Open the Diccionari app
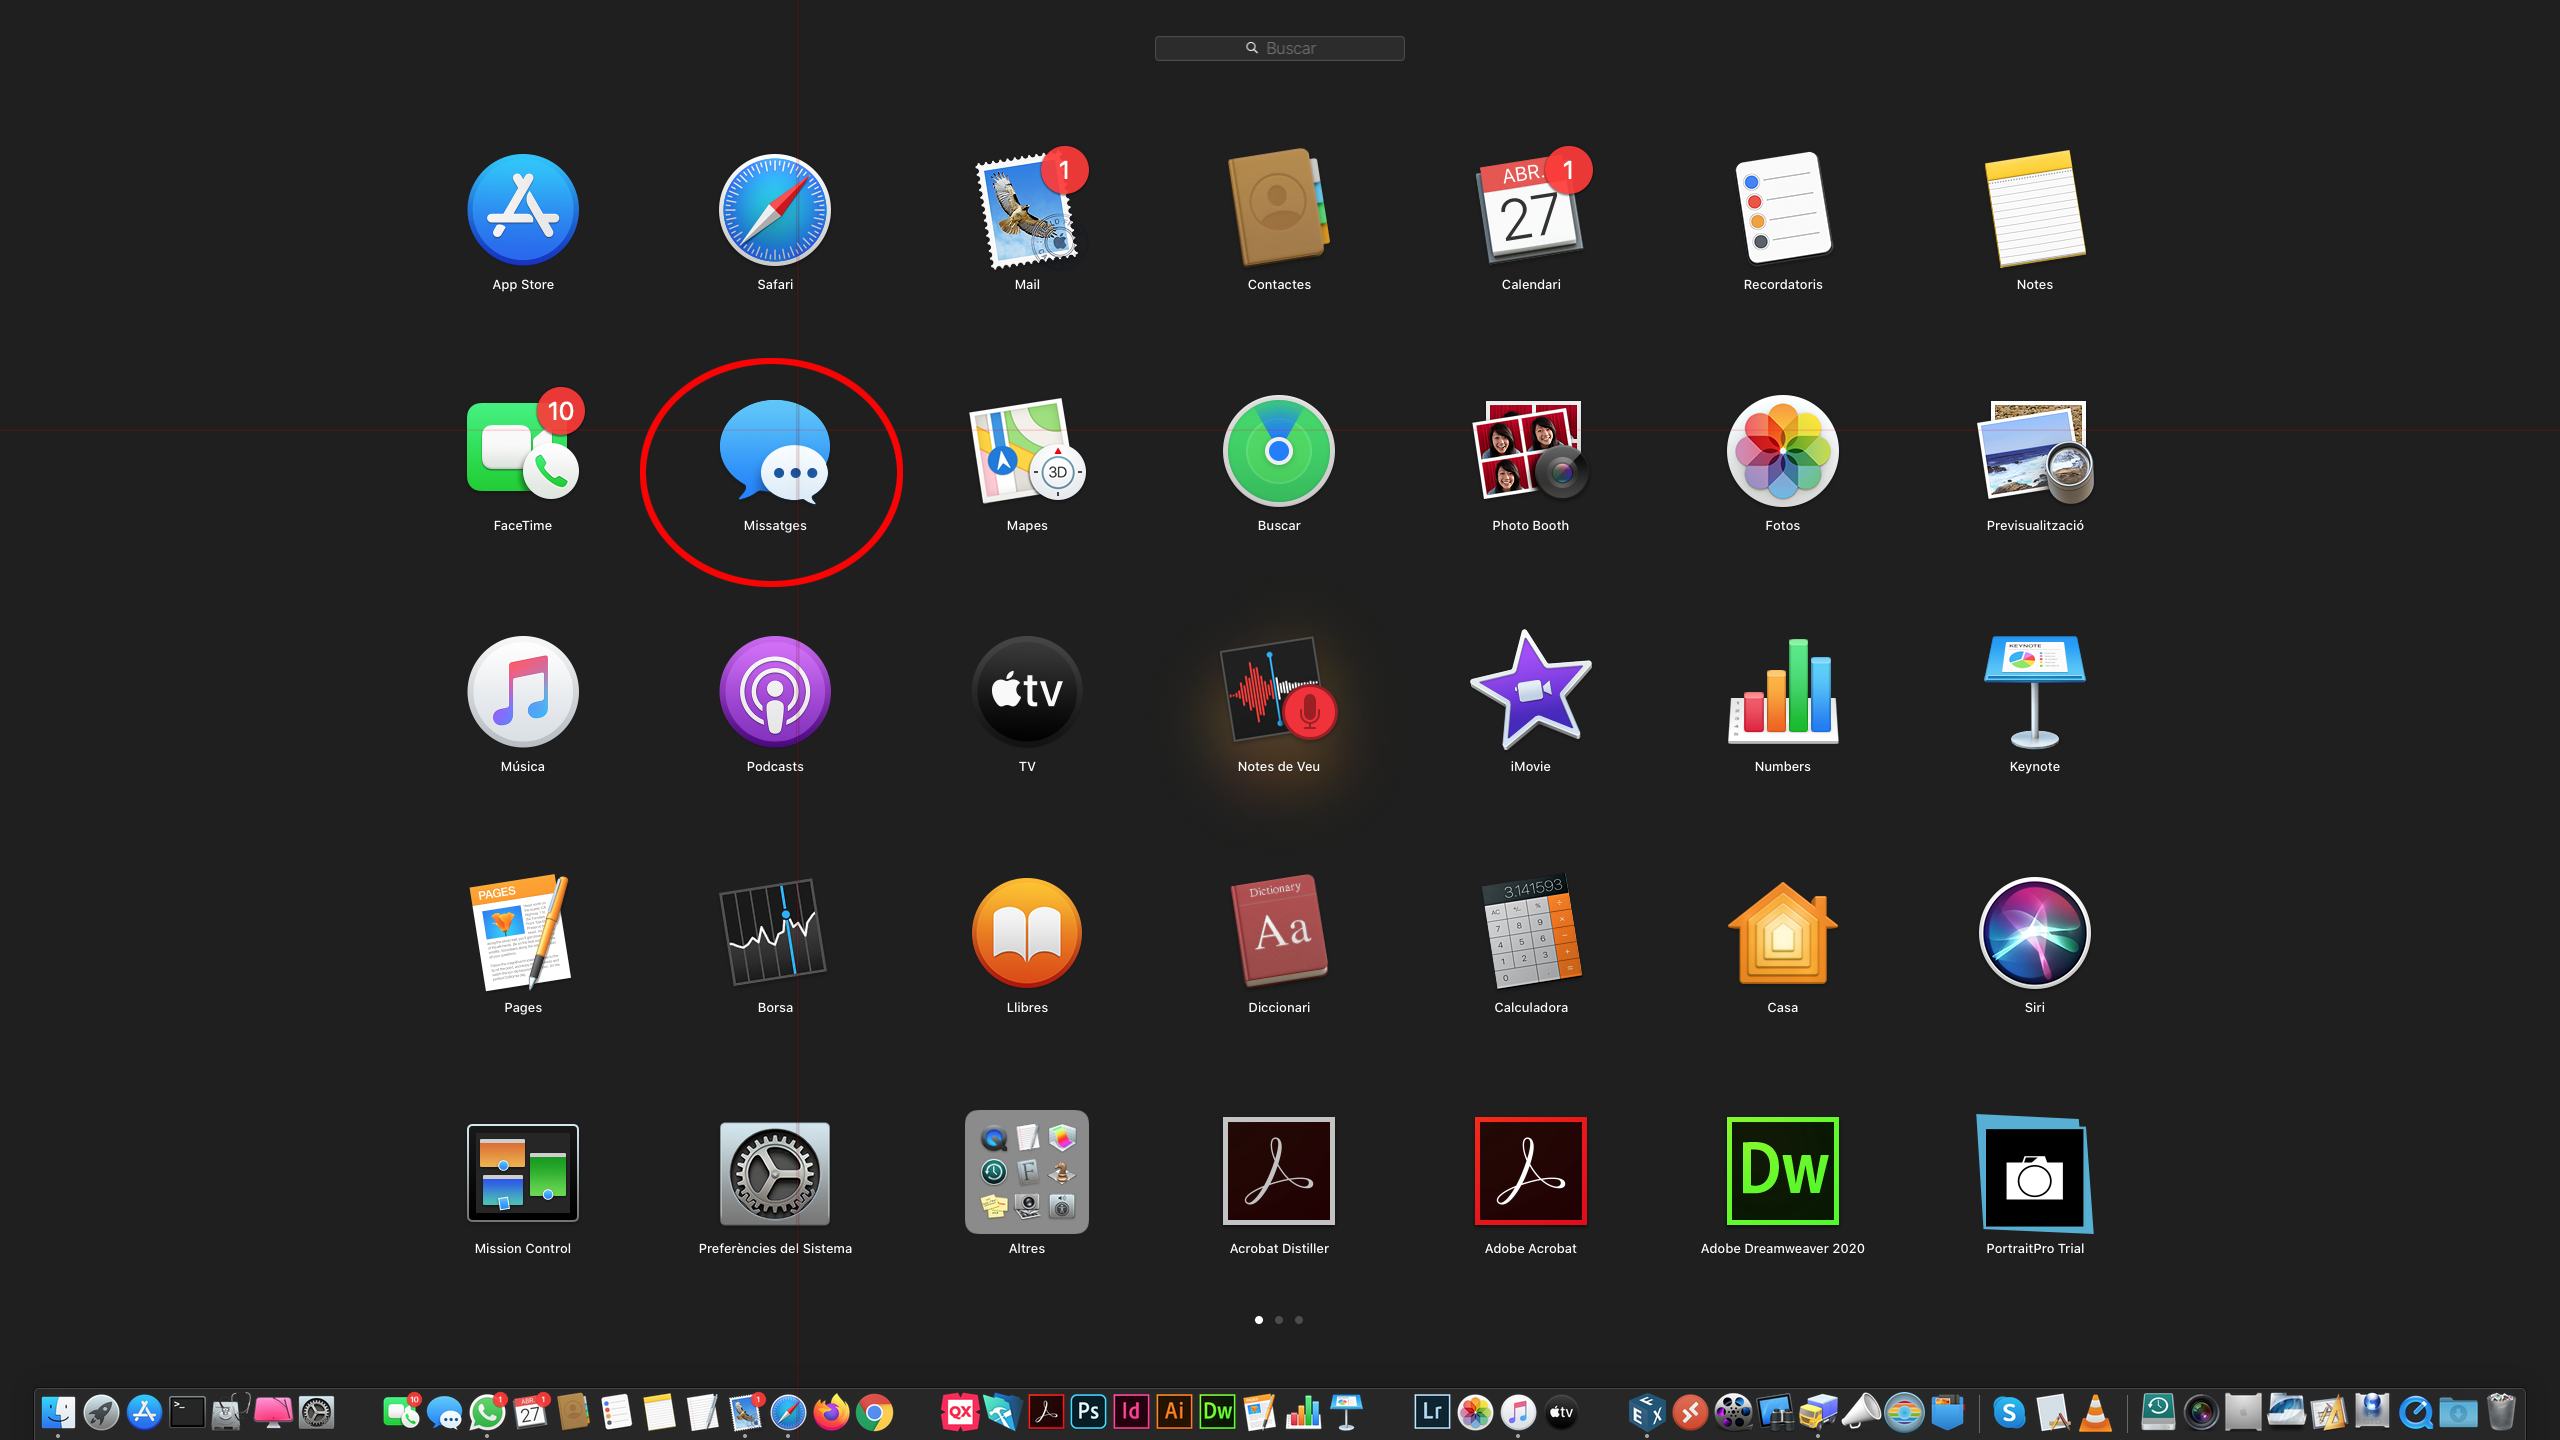The width and height of the screenshot is (2560, 1440). click(x=1278, y=932)
